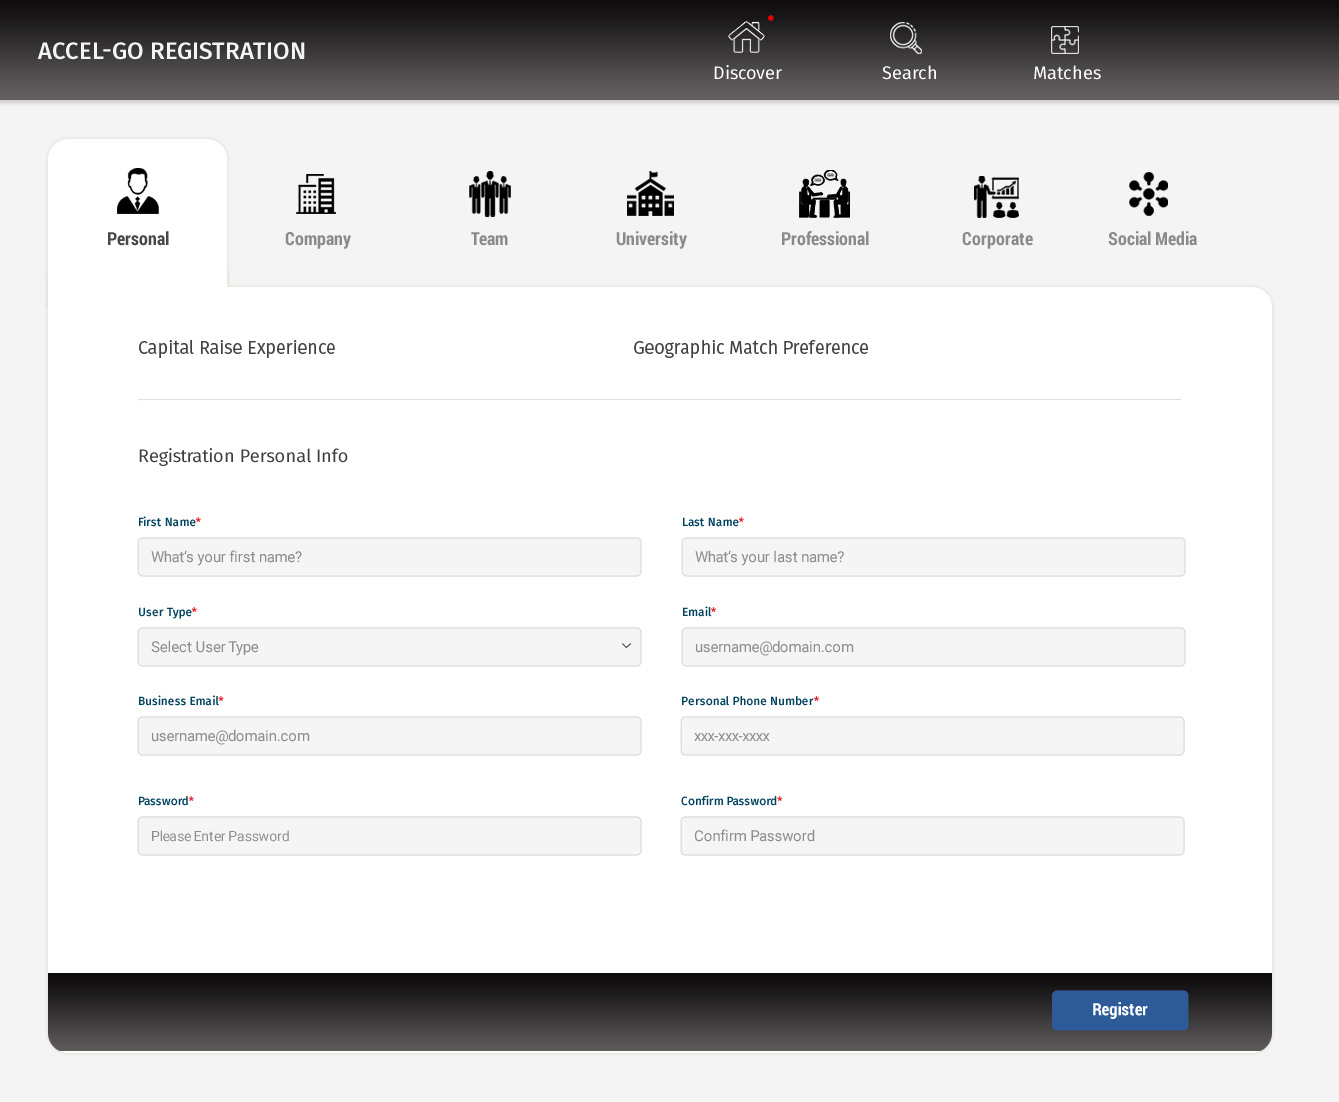Select the Personal Phone Number field
The width and height of the screenshot is (1339, 1102).
(x=932, y=736)
